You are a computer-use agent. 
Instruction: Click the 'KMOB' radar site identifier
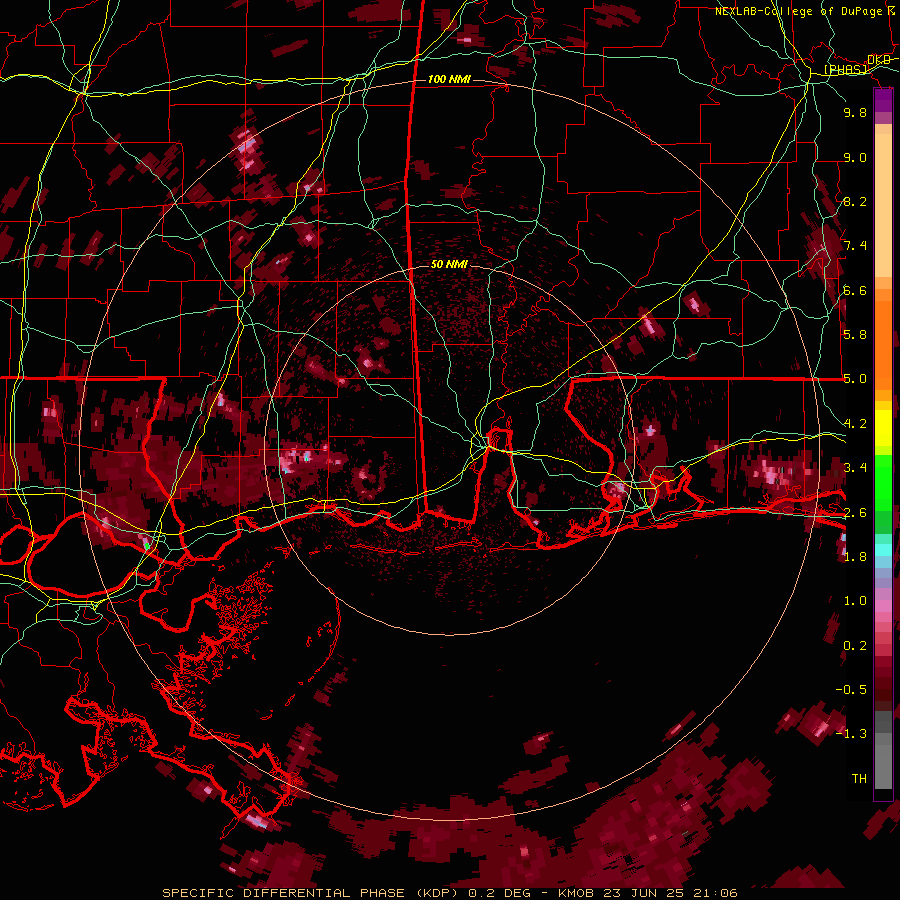pos(576,893)
